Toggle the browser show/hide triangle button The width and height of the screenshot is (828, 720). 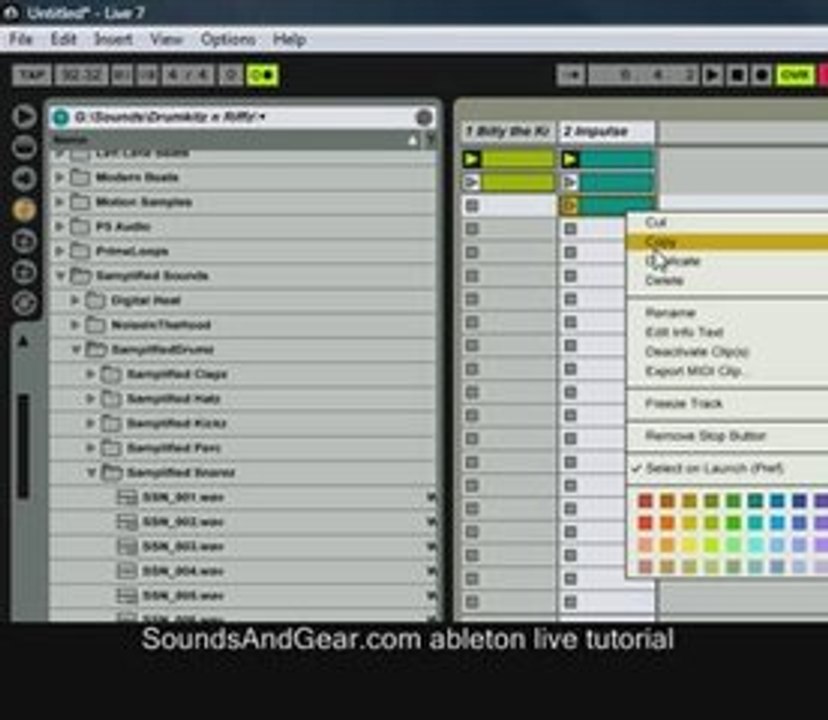pos(24,116)
